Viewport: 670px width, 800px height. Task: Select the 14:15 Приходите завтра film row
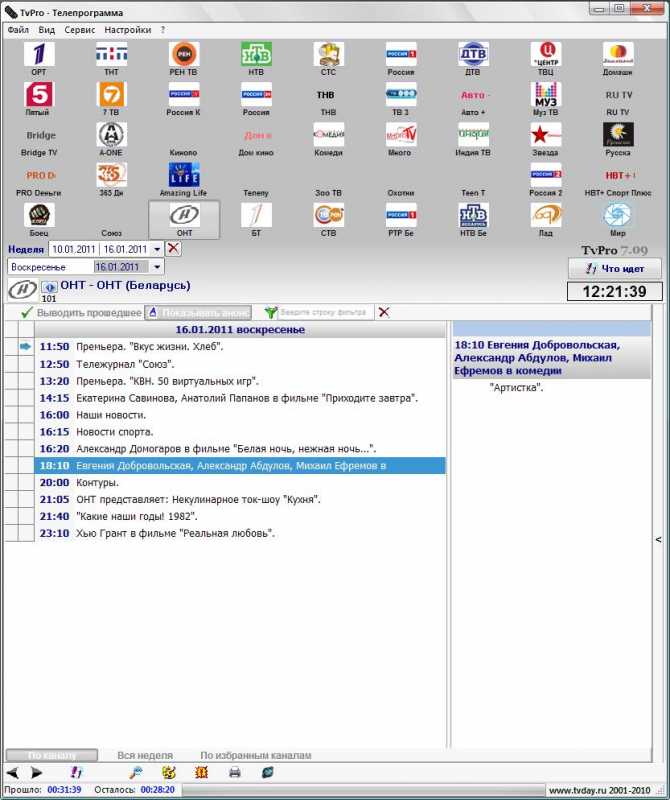(x=240, y=398)
